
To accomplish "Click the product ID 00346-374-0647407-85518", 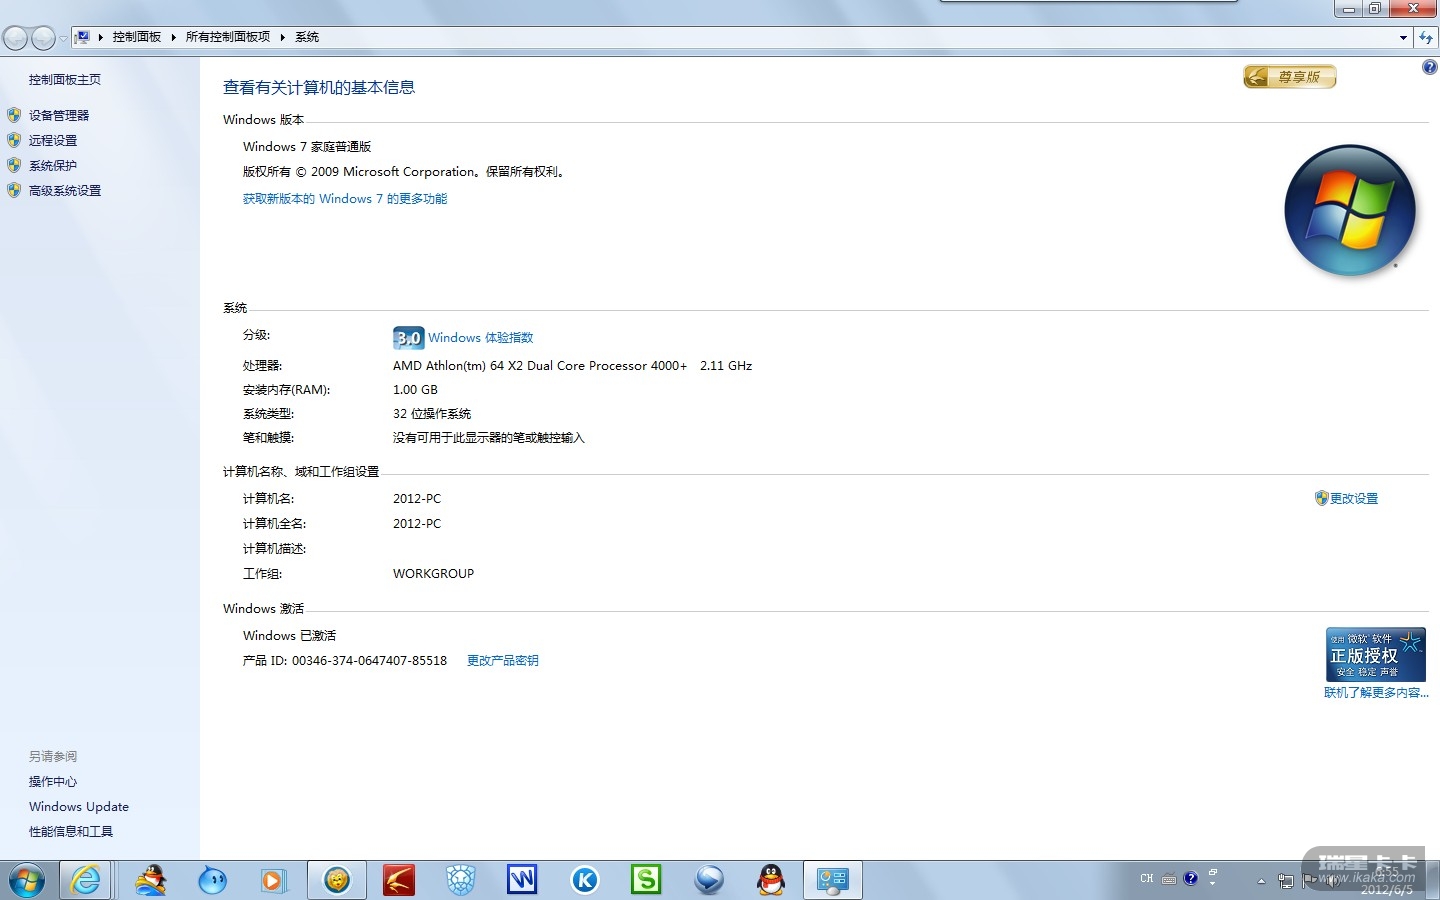I will (x=369, y=661).
